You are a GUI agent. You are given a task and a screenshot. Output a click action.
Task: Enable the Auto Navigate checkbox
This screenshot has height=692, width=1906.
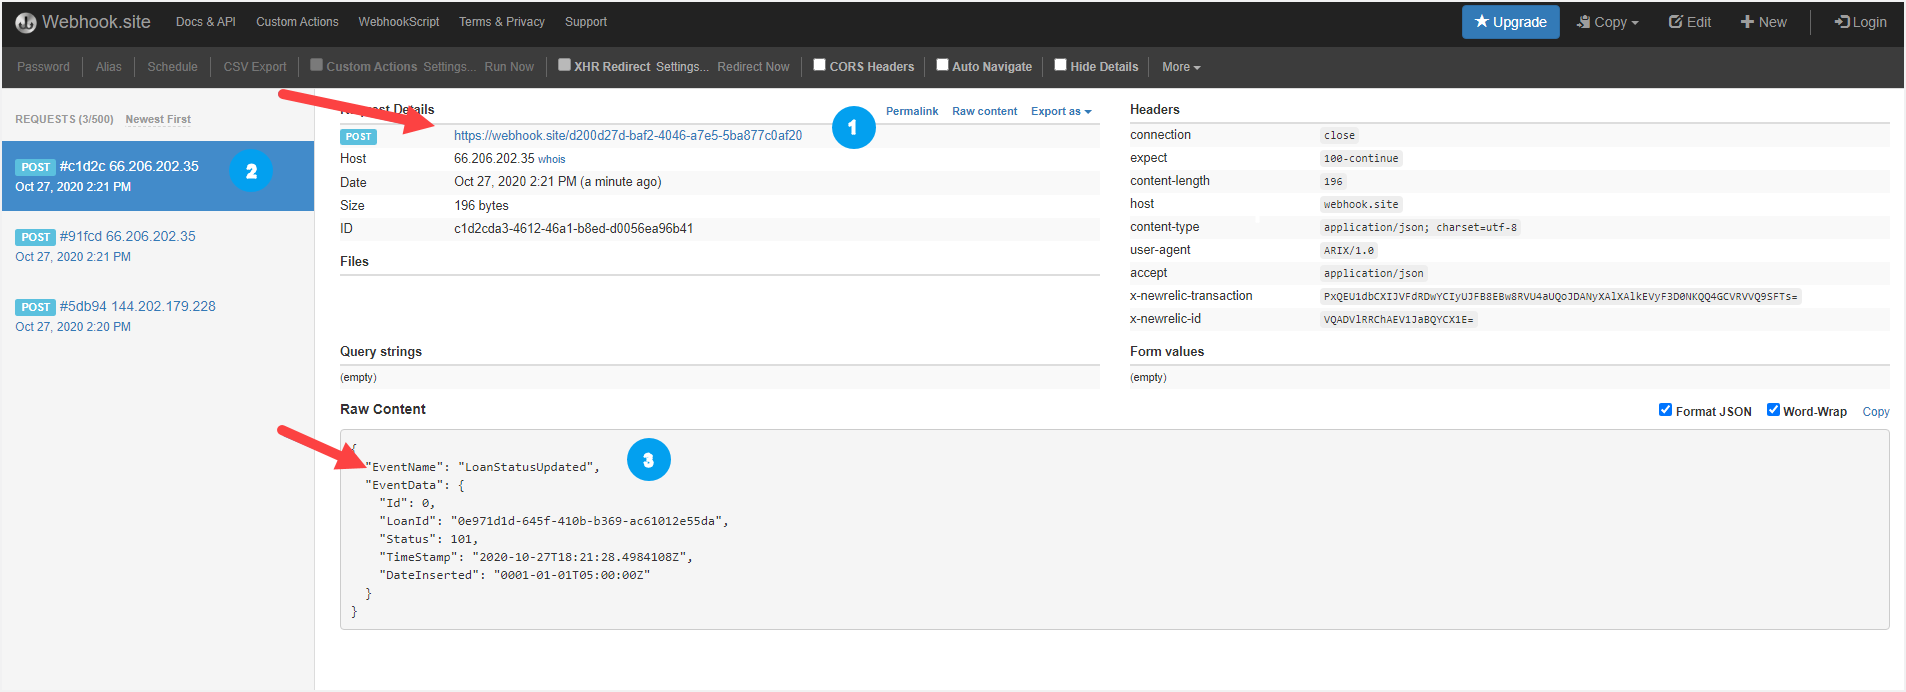(x=942, y=65)
